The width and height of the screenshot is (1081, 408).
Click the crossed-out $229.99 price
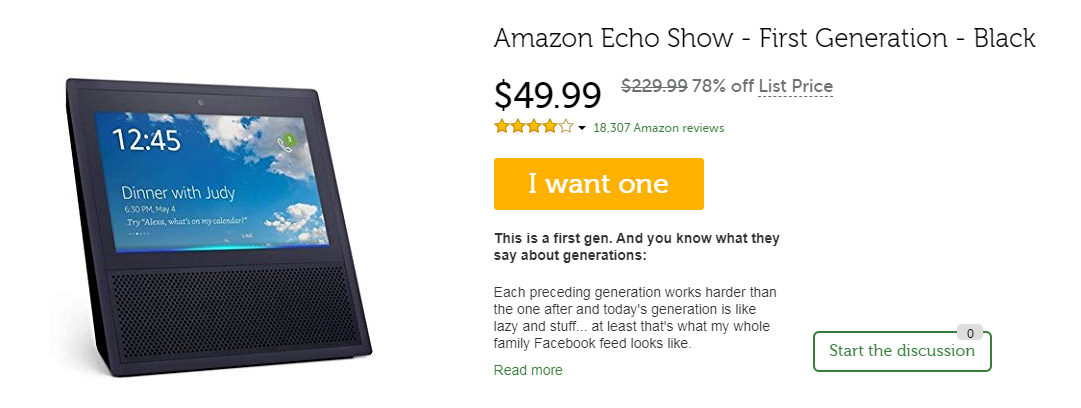pos(654,85)
